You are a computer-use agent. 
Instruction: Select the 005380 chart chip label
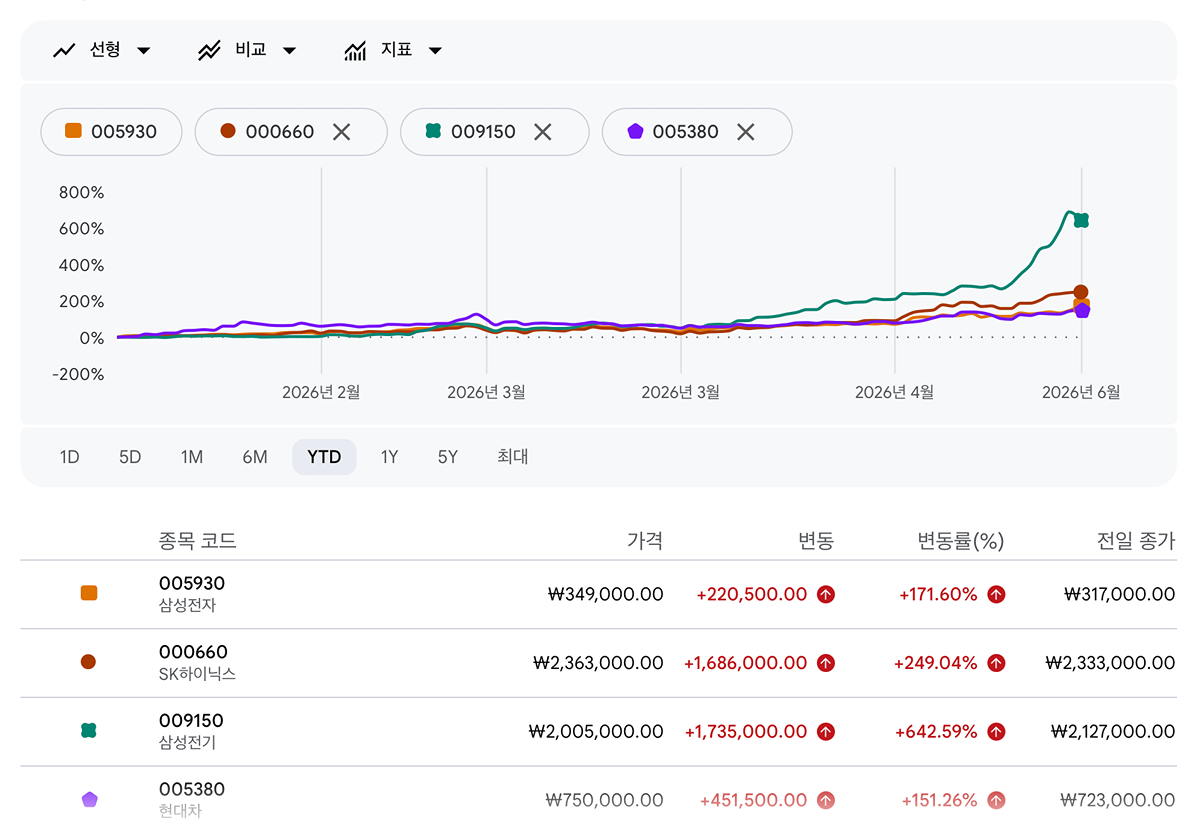685,132
